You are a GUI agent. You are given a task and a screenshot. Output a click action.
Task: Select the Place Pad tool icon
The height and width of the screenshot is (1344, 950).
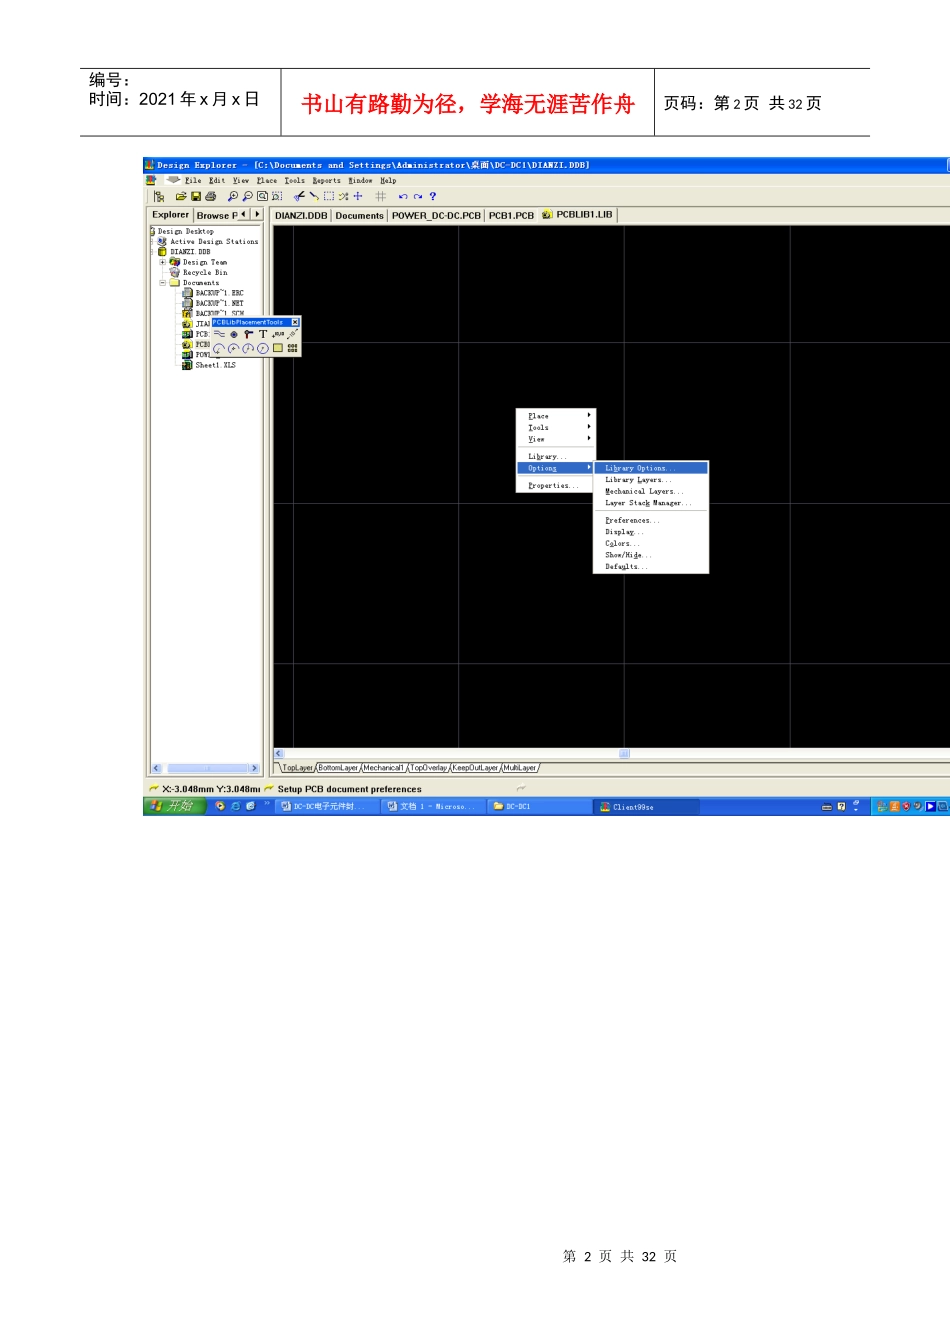234,335
